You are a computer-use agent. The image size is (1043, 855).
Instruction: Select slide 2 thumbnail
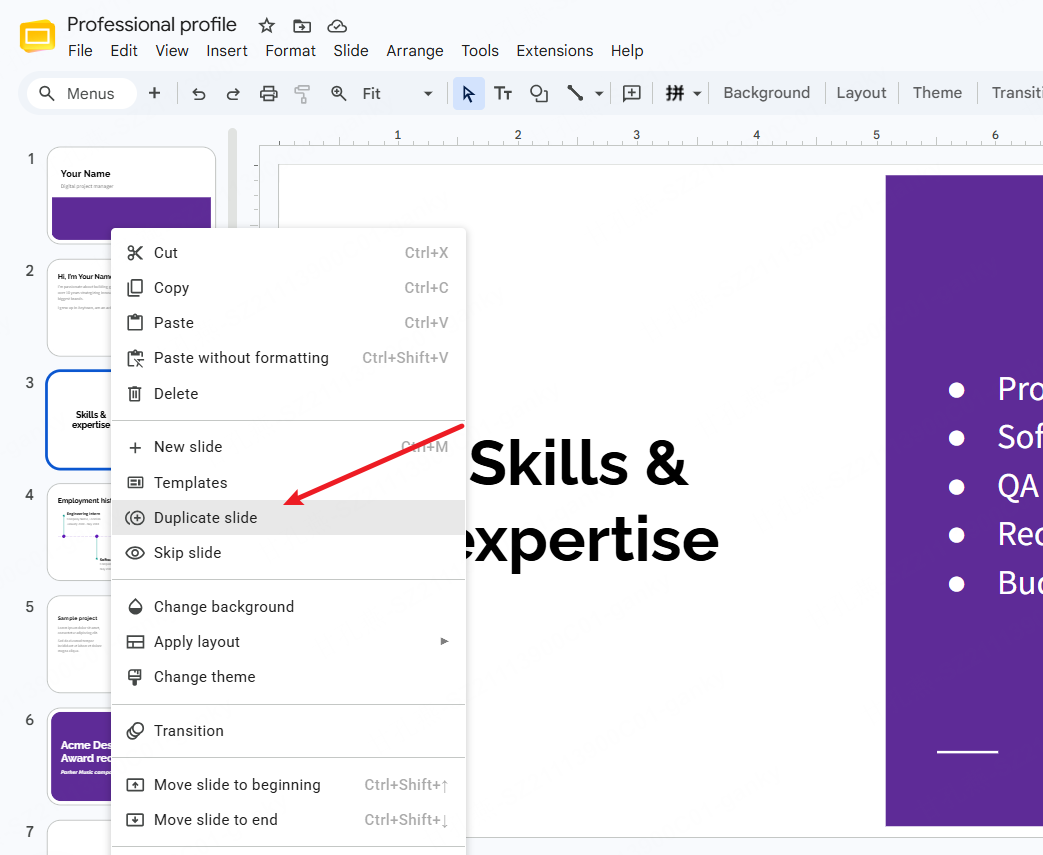click(x=78, y=308)
